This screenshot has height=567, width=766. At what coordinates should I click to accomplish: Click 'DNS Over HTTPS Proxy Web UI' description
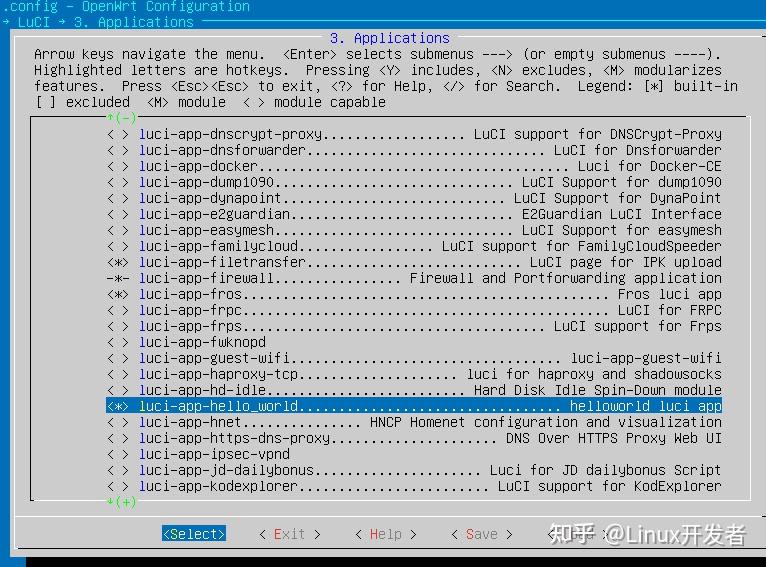[x=614, y=439]
